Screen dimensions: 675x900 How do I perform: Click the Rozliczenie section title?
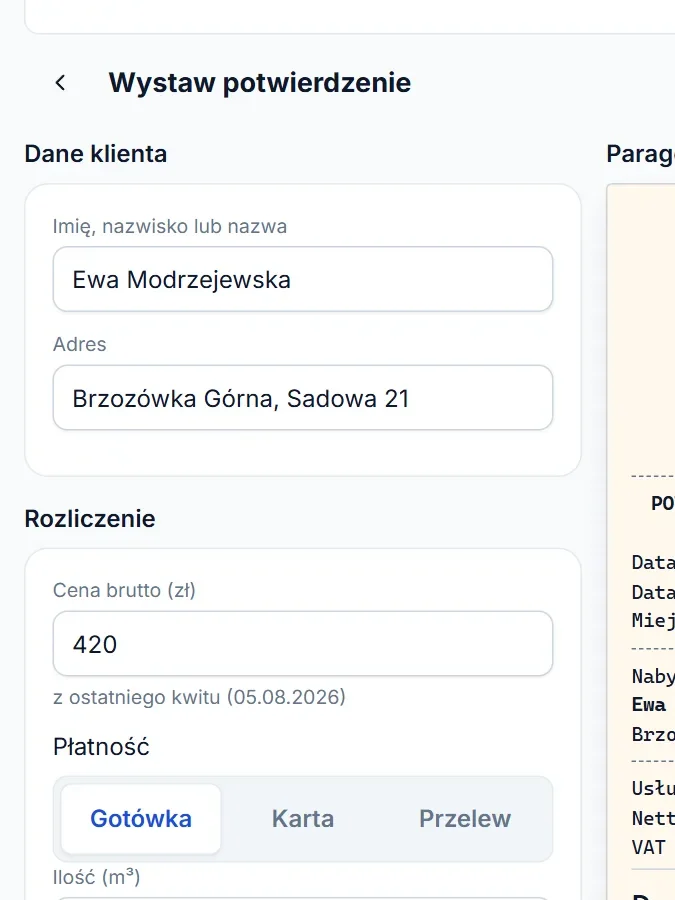click(90, 518)
